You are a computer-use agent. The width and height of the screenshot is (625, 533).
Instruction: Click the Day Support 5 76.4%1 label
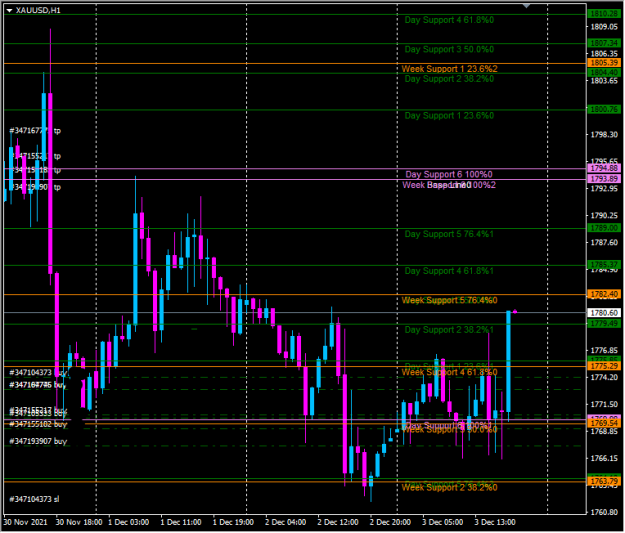click(x=449, y=234)
